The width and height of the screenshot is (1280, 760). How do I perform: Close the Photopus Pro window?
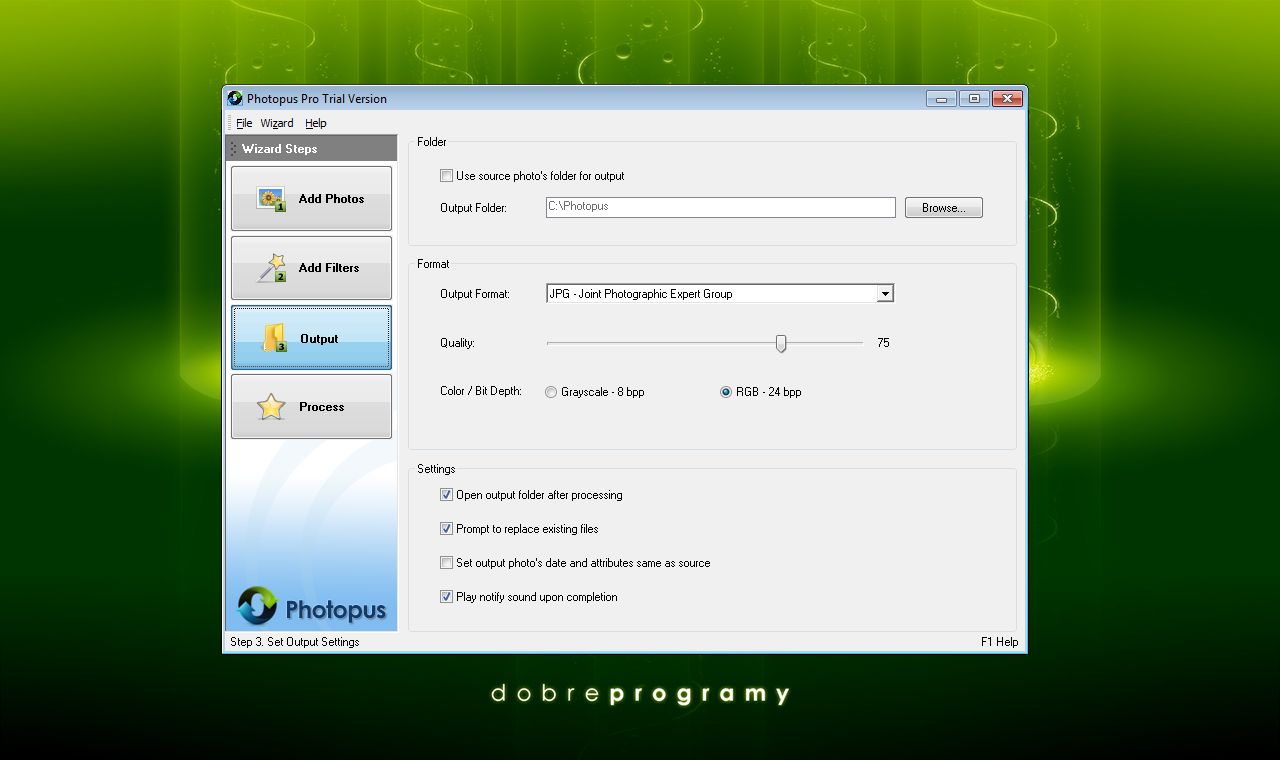click(x=1007, y=98)
